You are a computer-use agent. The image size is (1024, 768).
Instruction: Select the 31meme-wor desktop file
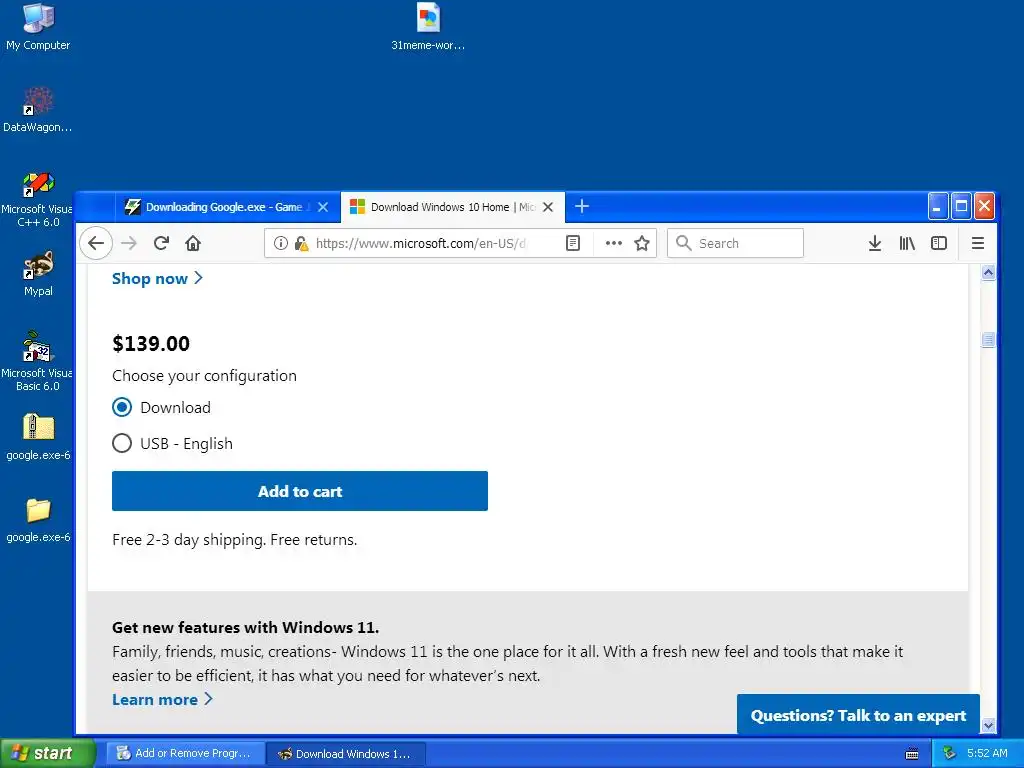(428, 27)
